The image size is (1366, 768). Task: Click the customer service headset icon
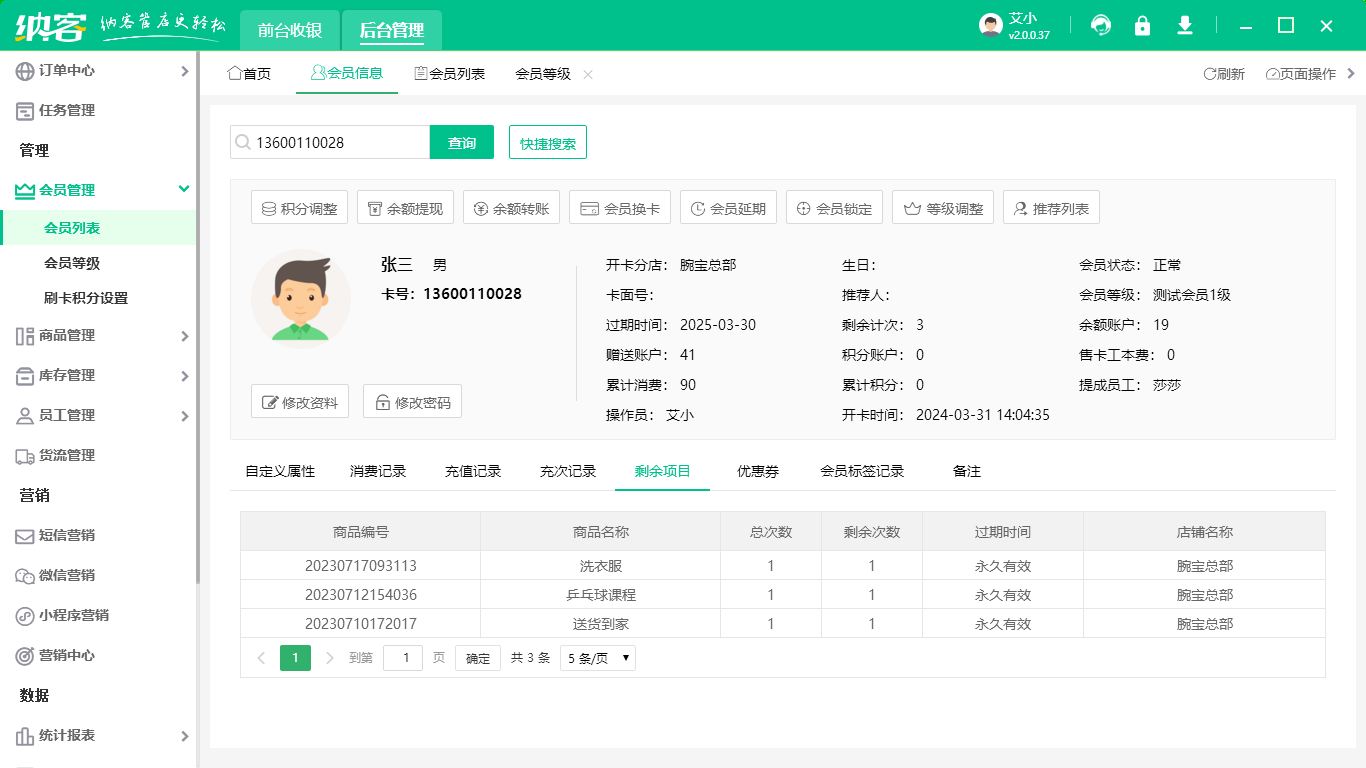pos(1101,26)
